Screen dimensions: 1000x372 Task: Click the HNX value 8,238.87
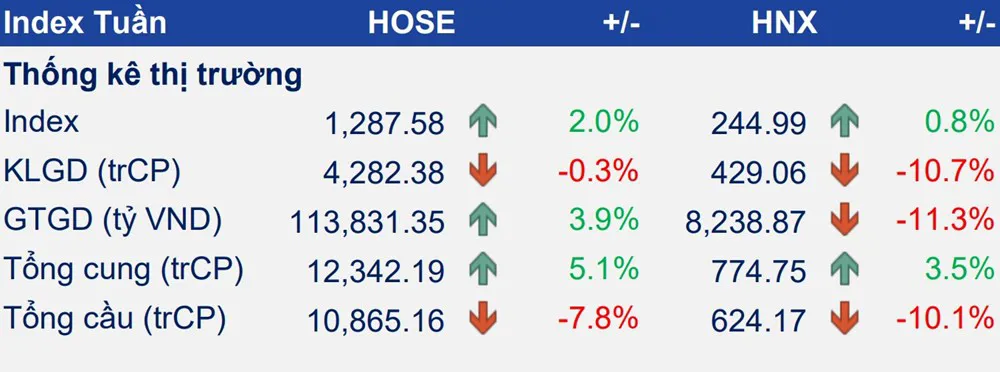(746, 222)
